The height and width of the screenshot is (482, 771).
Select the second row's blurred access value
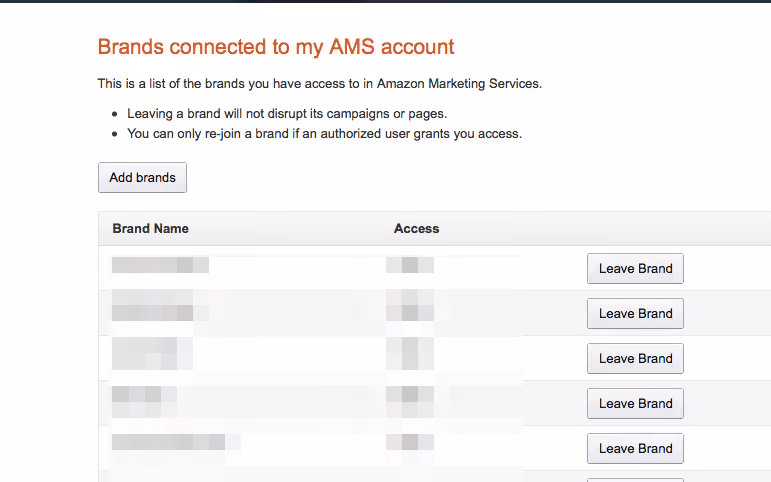(410, 305)
